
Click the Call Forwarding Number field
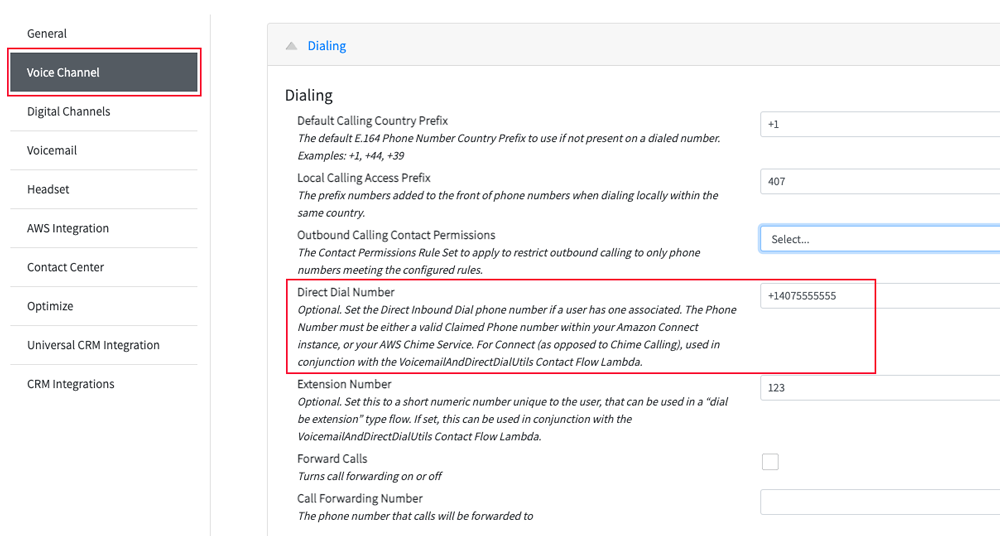pyautogui.click(x=880, y=502)
